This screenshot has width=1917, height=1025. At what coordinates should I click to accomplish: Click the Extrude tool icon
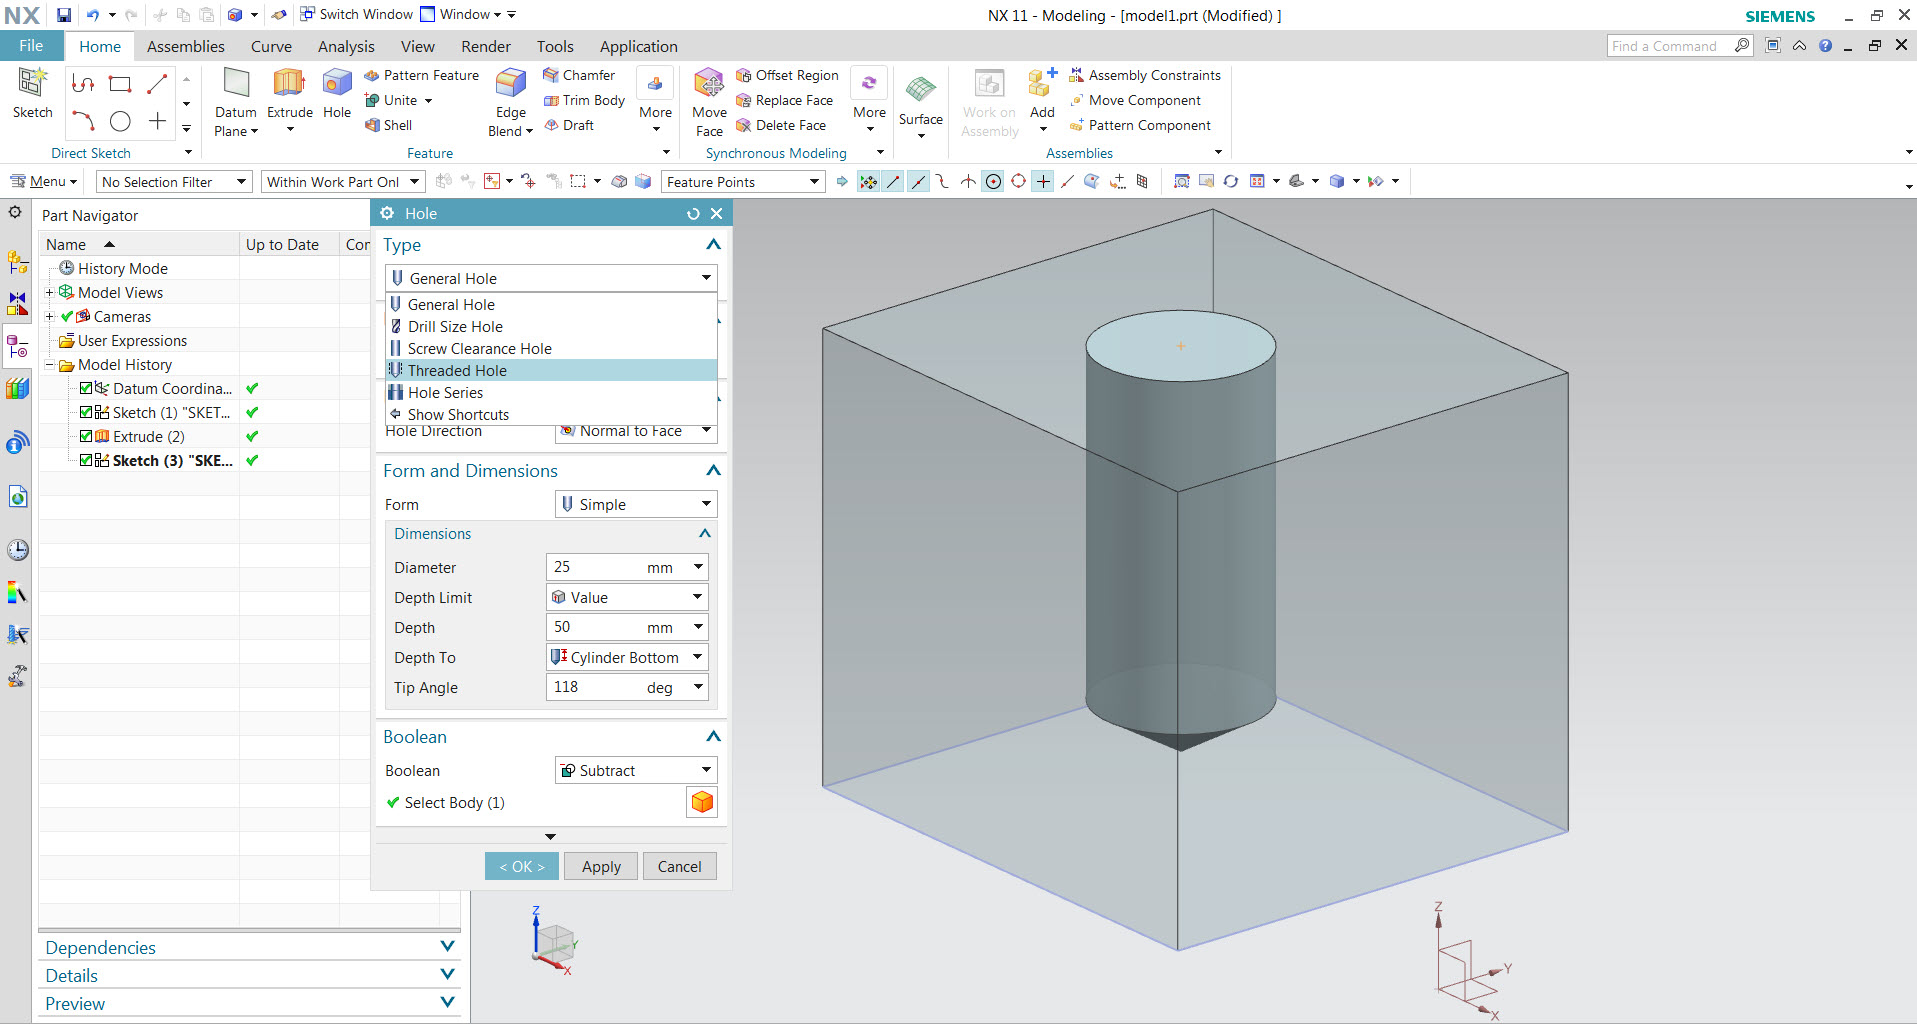point(289,85)
